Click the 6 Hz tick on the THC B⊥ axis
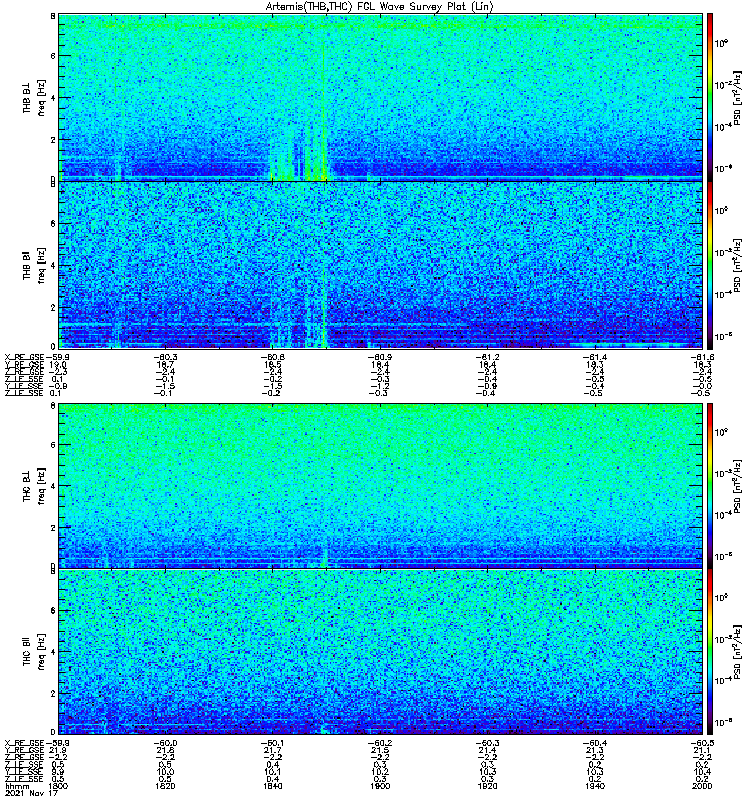 [x=53, y=444]
